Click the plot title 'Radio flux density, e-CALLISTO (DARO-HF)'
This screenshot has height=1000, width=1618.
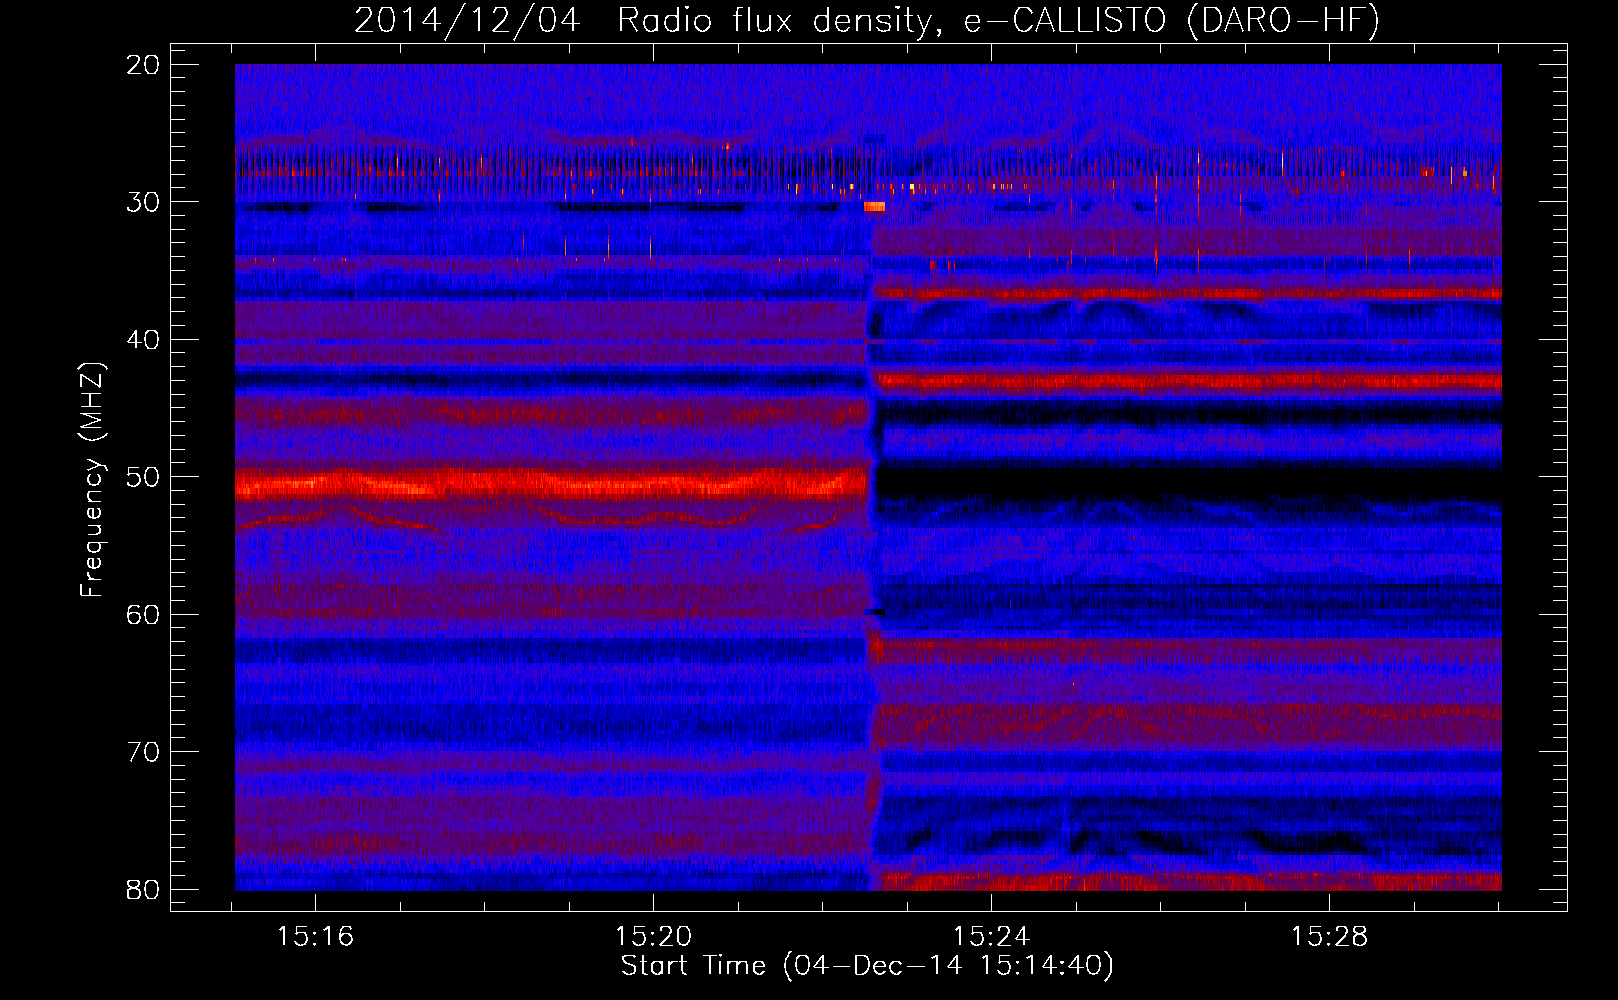(998, 21)
